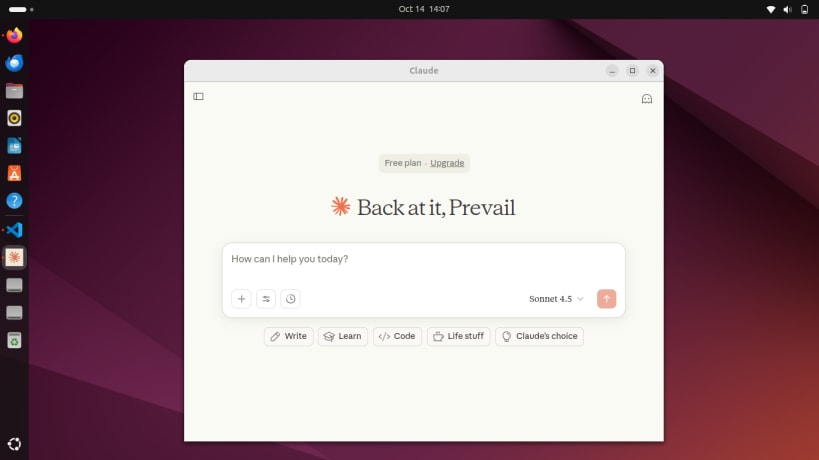Click the 'Back at it, Prevail' greeting

[x=436, y=208]
